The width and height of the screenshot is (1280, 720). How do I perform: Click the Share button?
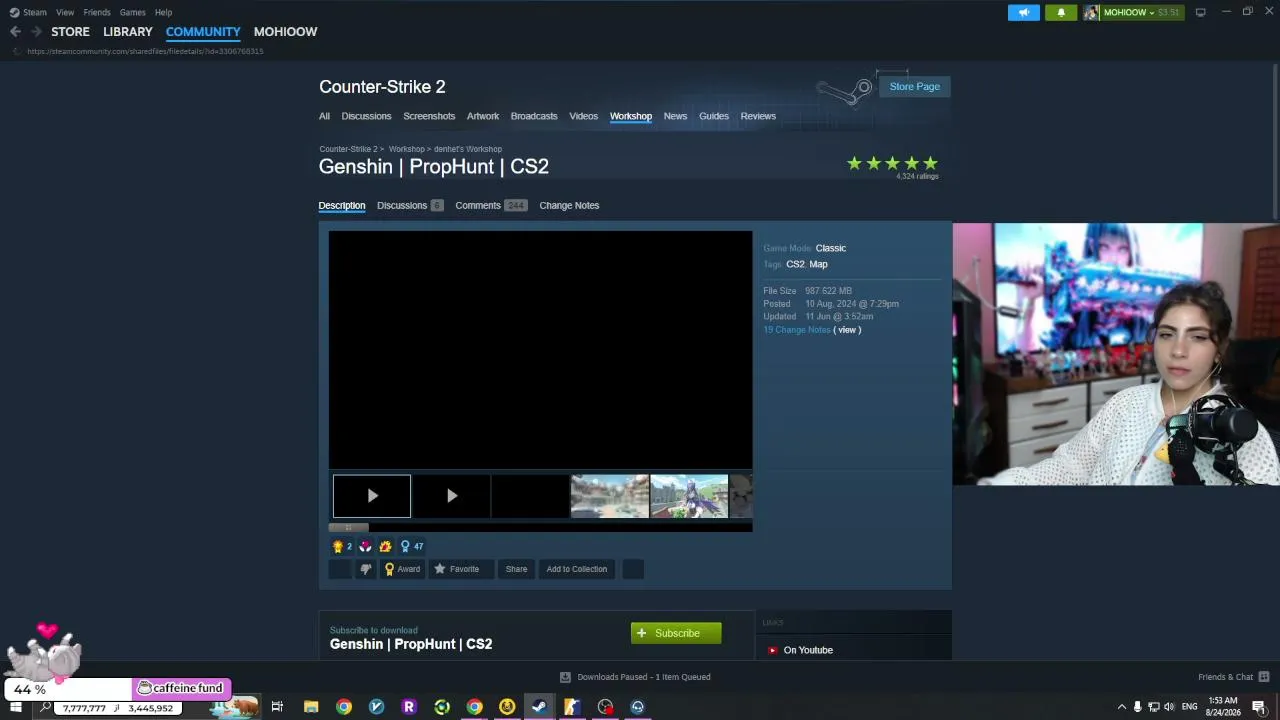coord(516,569)
